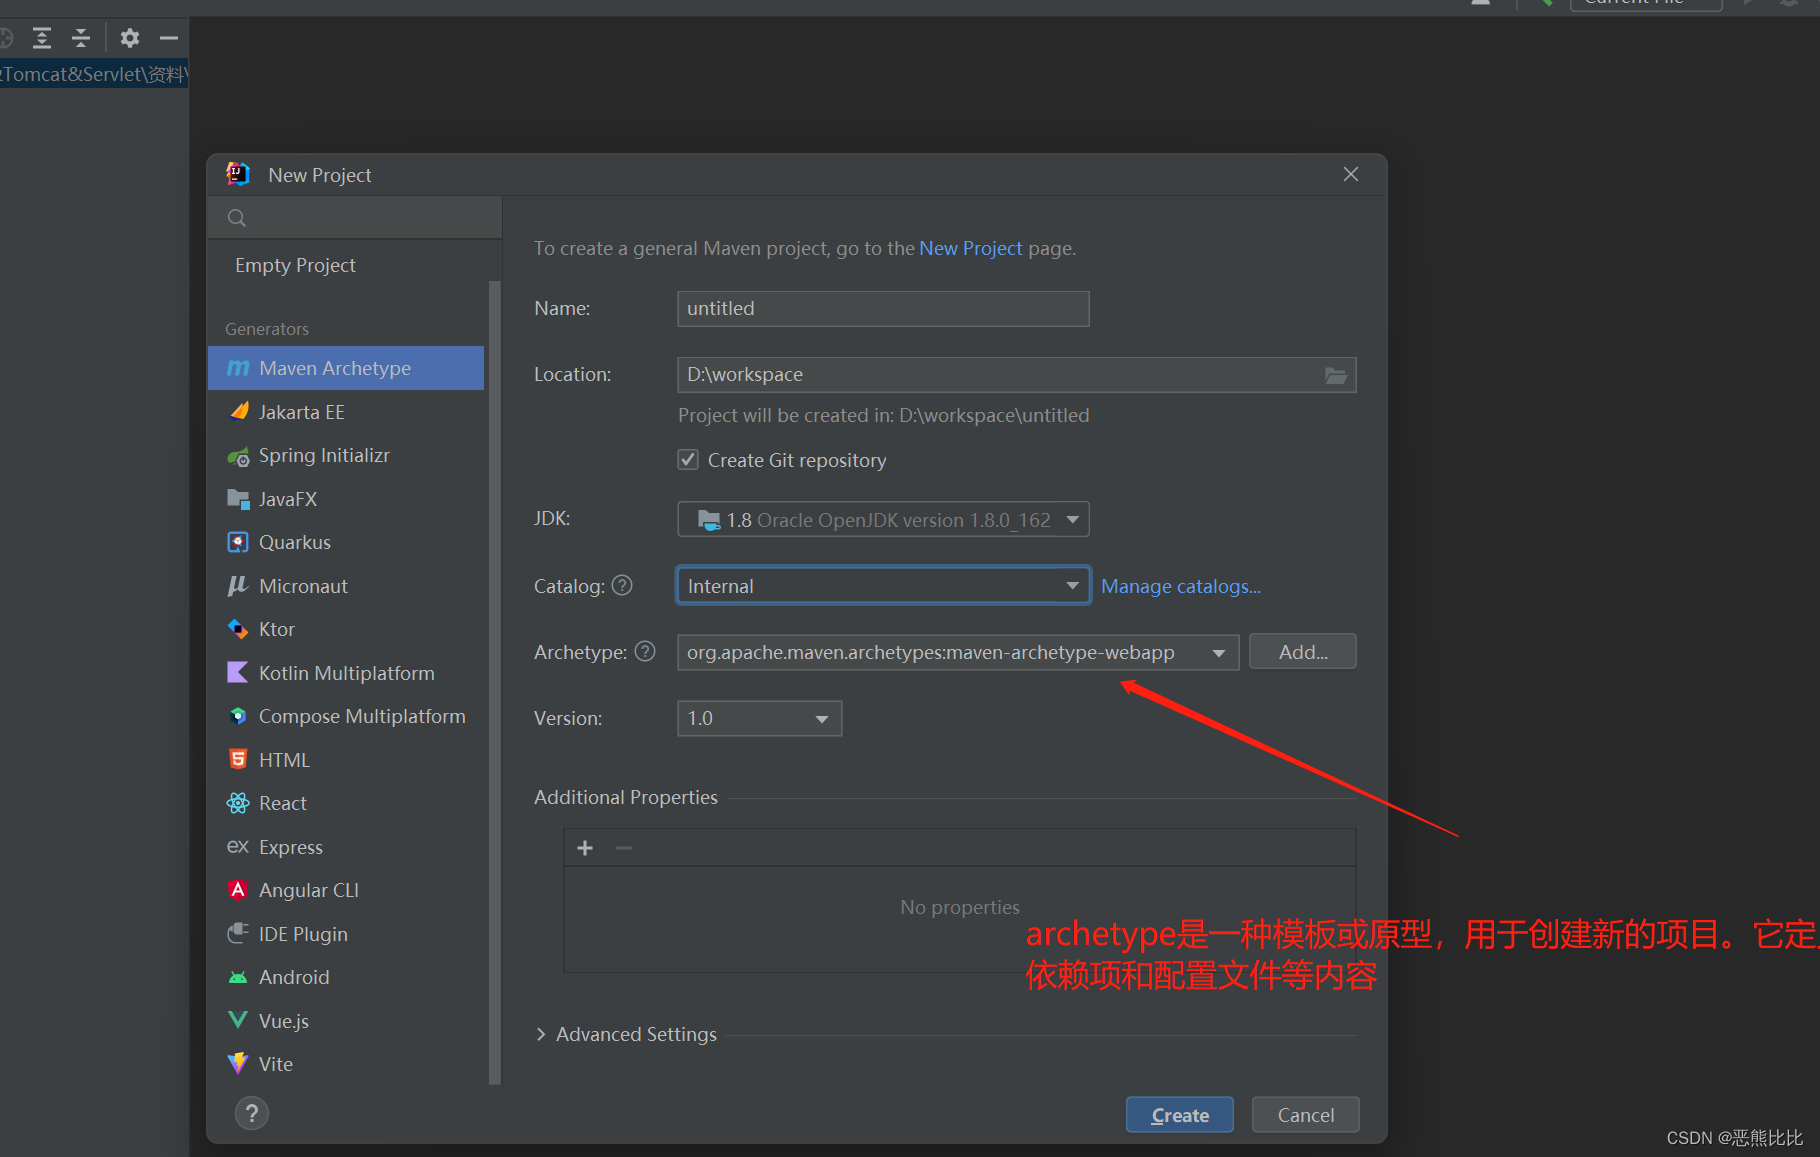Toggle Create Git repository checkbox
This screenshot has width=1820, height=1157.
688,460
